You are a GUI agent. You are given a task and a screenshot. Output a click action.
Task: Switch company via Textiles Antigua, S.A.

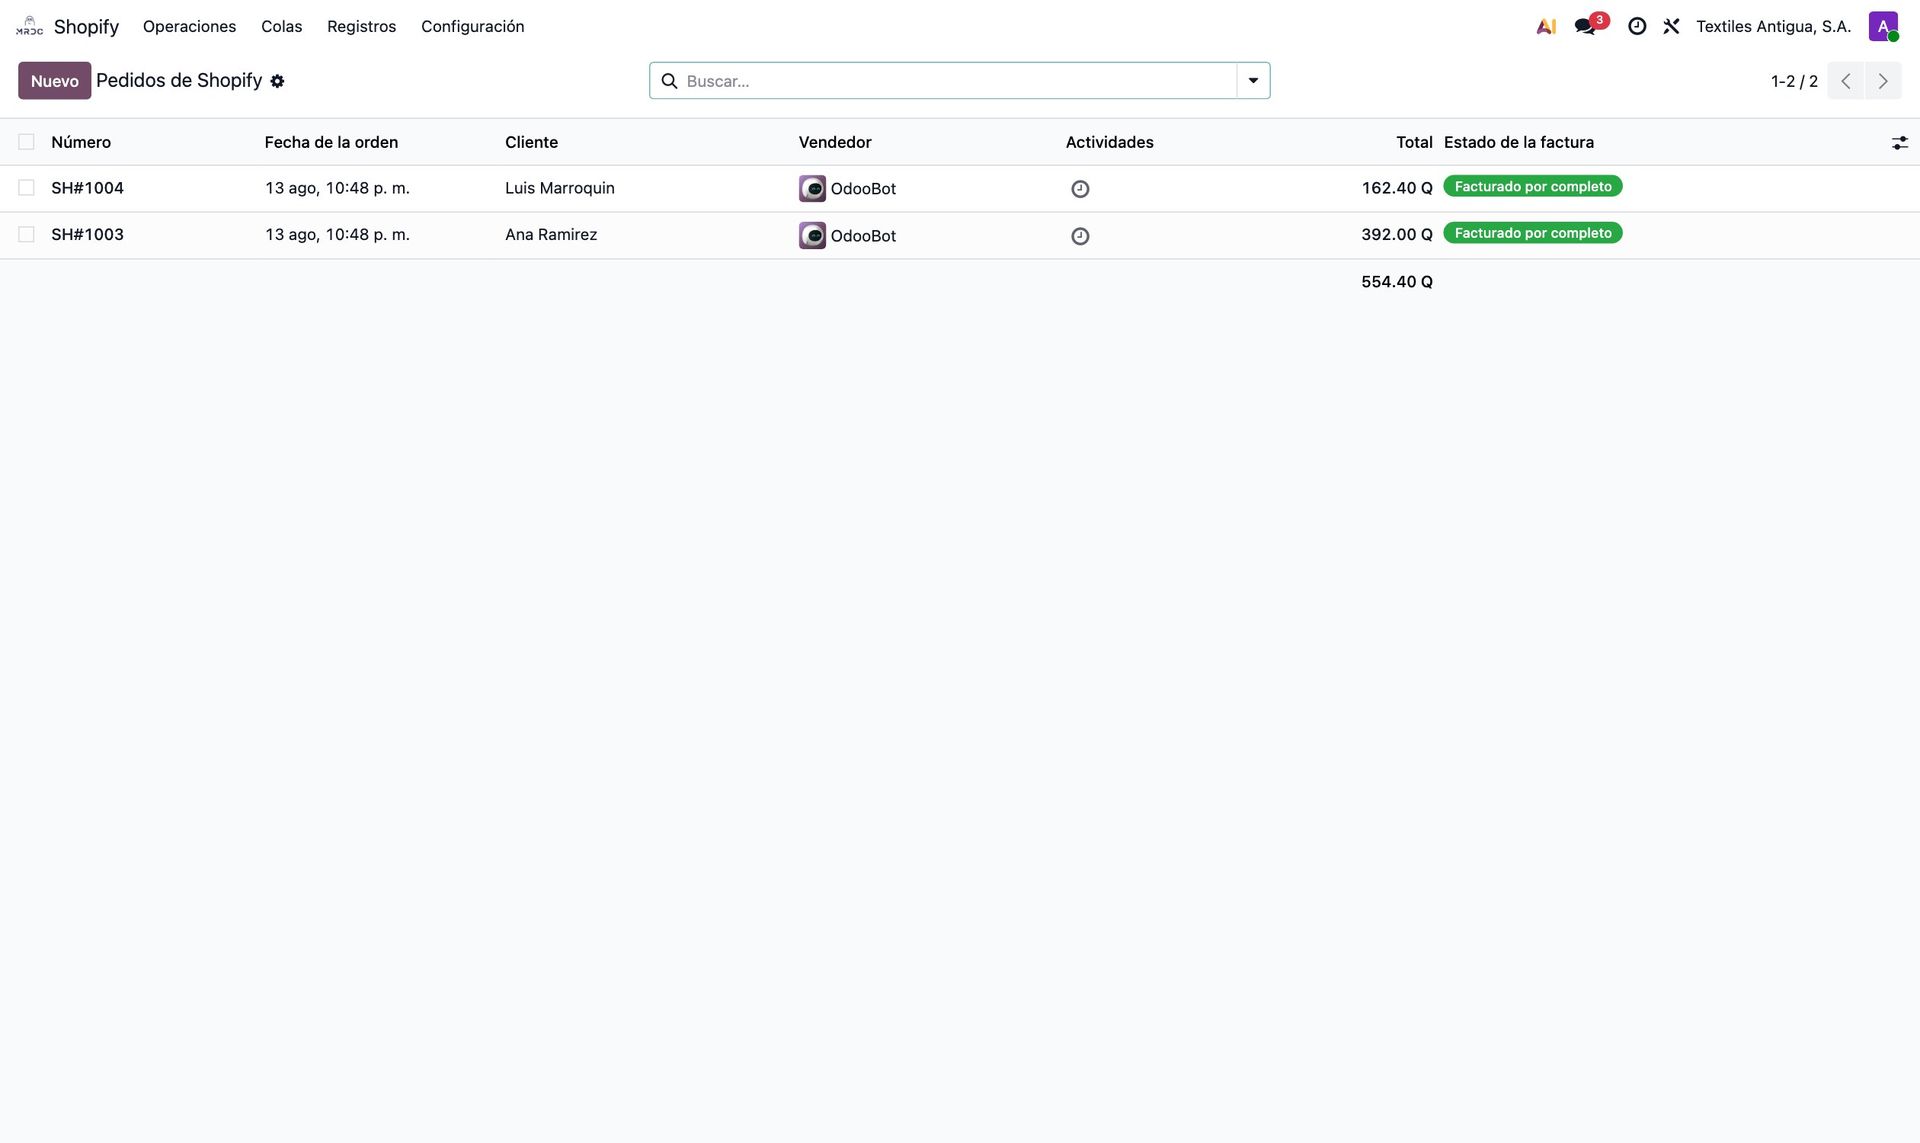1773,26
